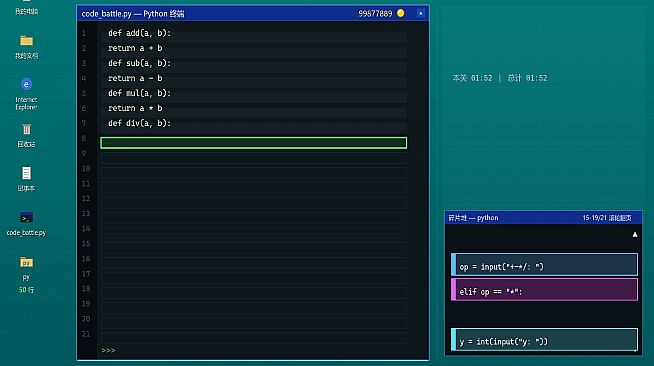The image size is (654, 366).
Task: Click the >>> prompt at terminal bottom
Action: click(x=108, y=351)
